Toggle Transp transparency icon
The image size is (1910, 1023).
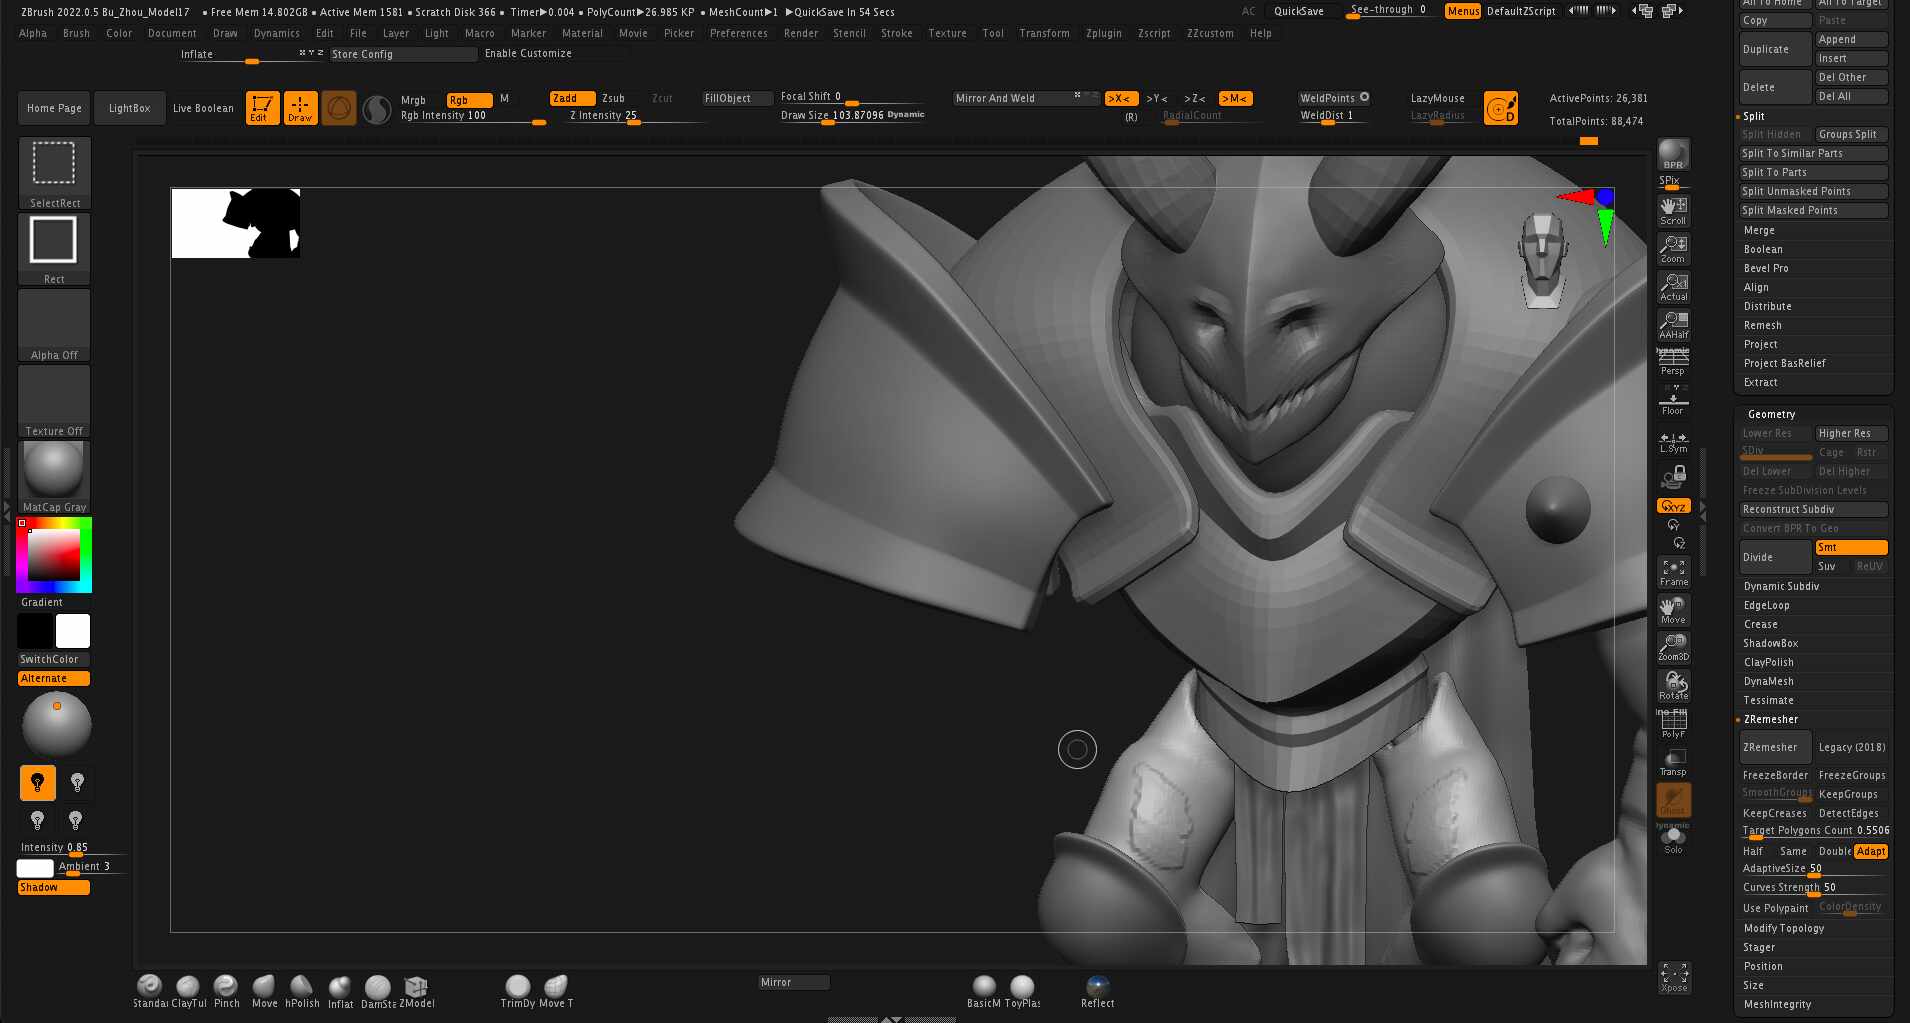point(1673,762)
